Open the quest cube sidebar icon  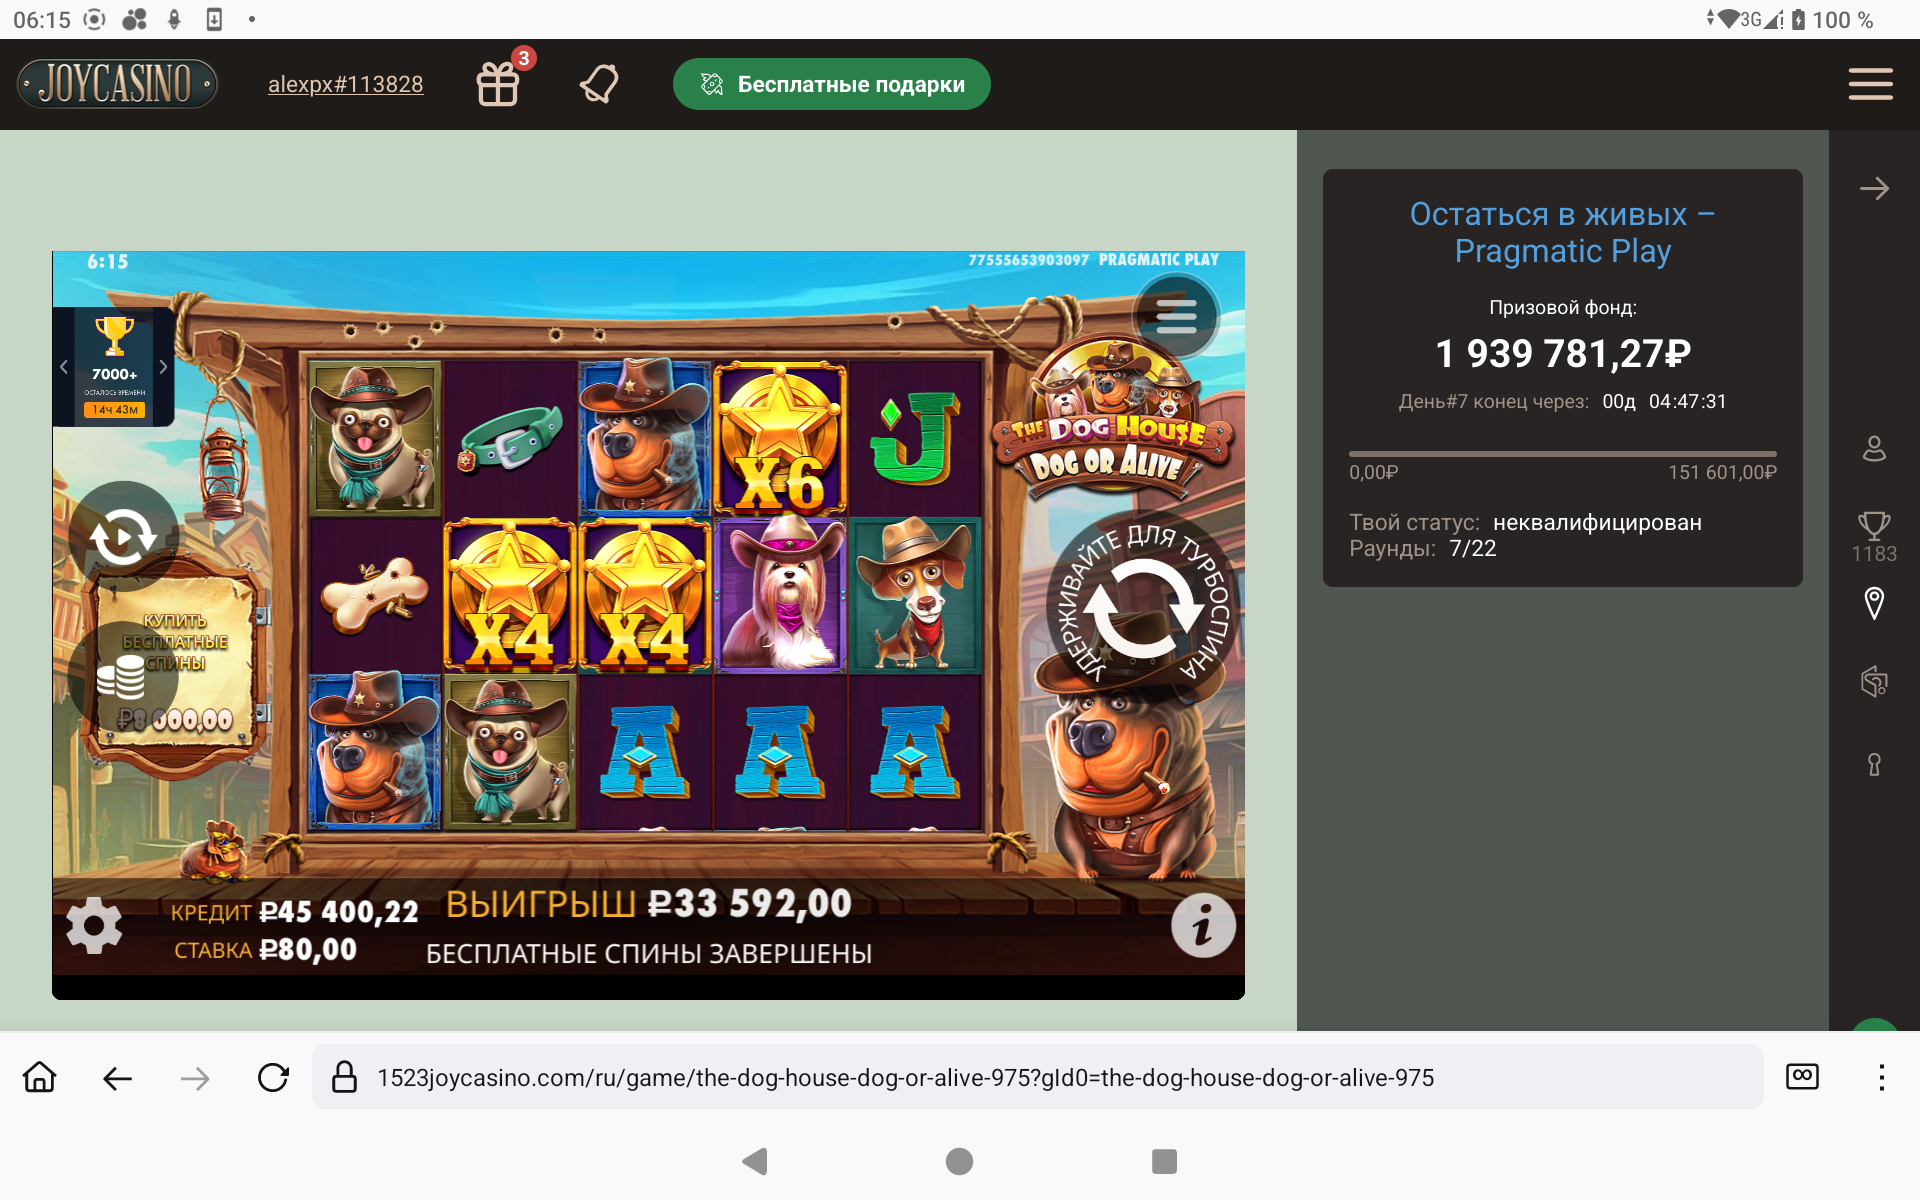[x=1874, y=682]
